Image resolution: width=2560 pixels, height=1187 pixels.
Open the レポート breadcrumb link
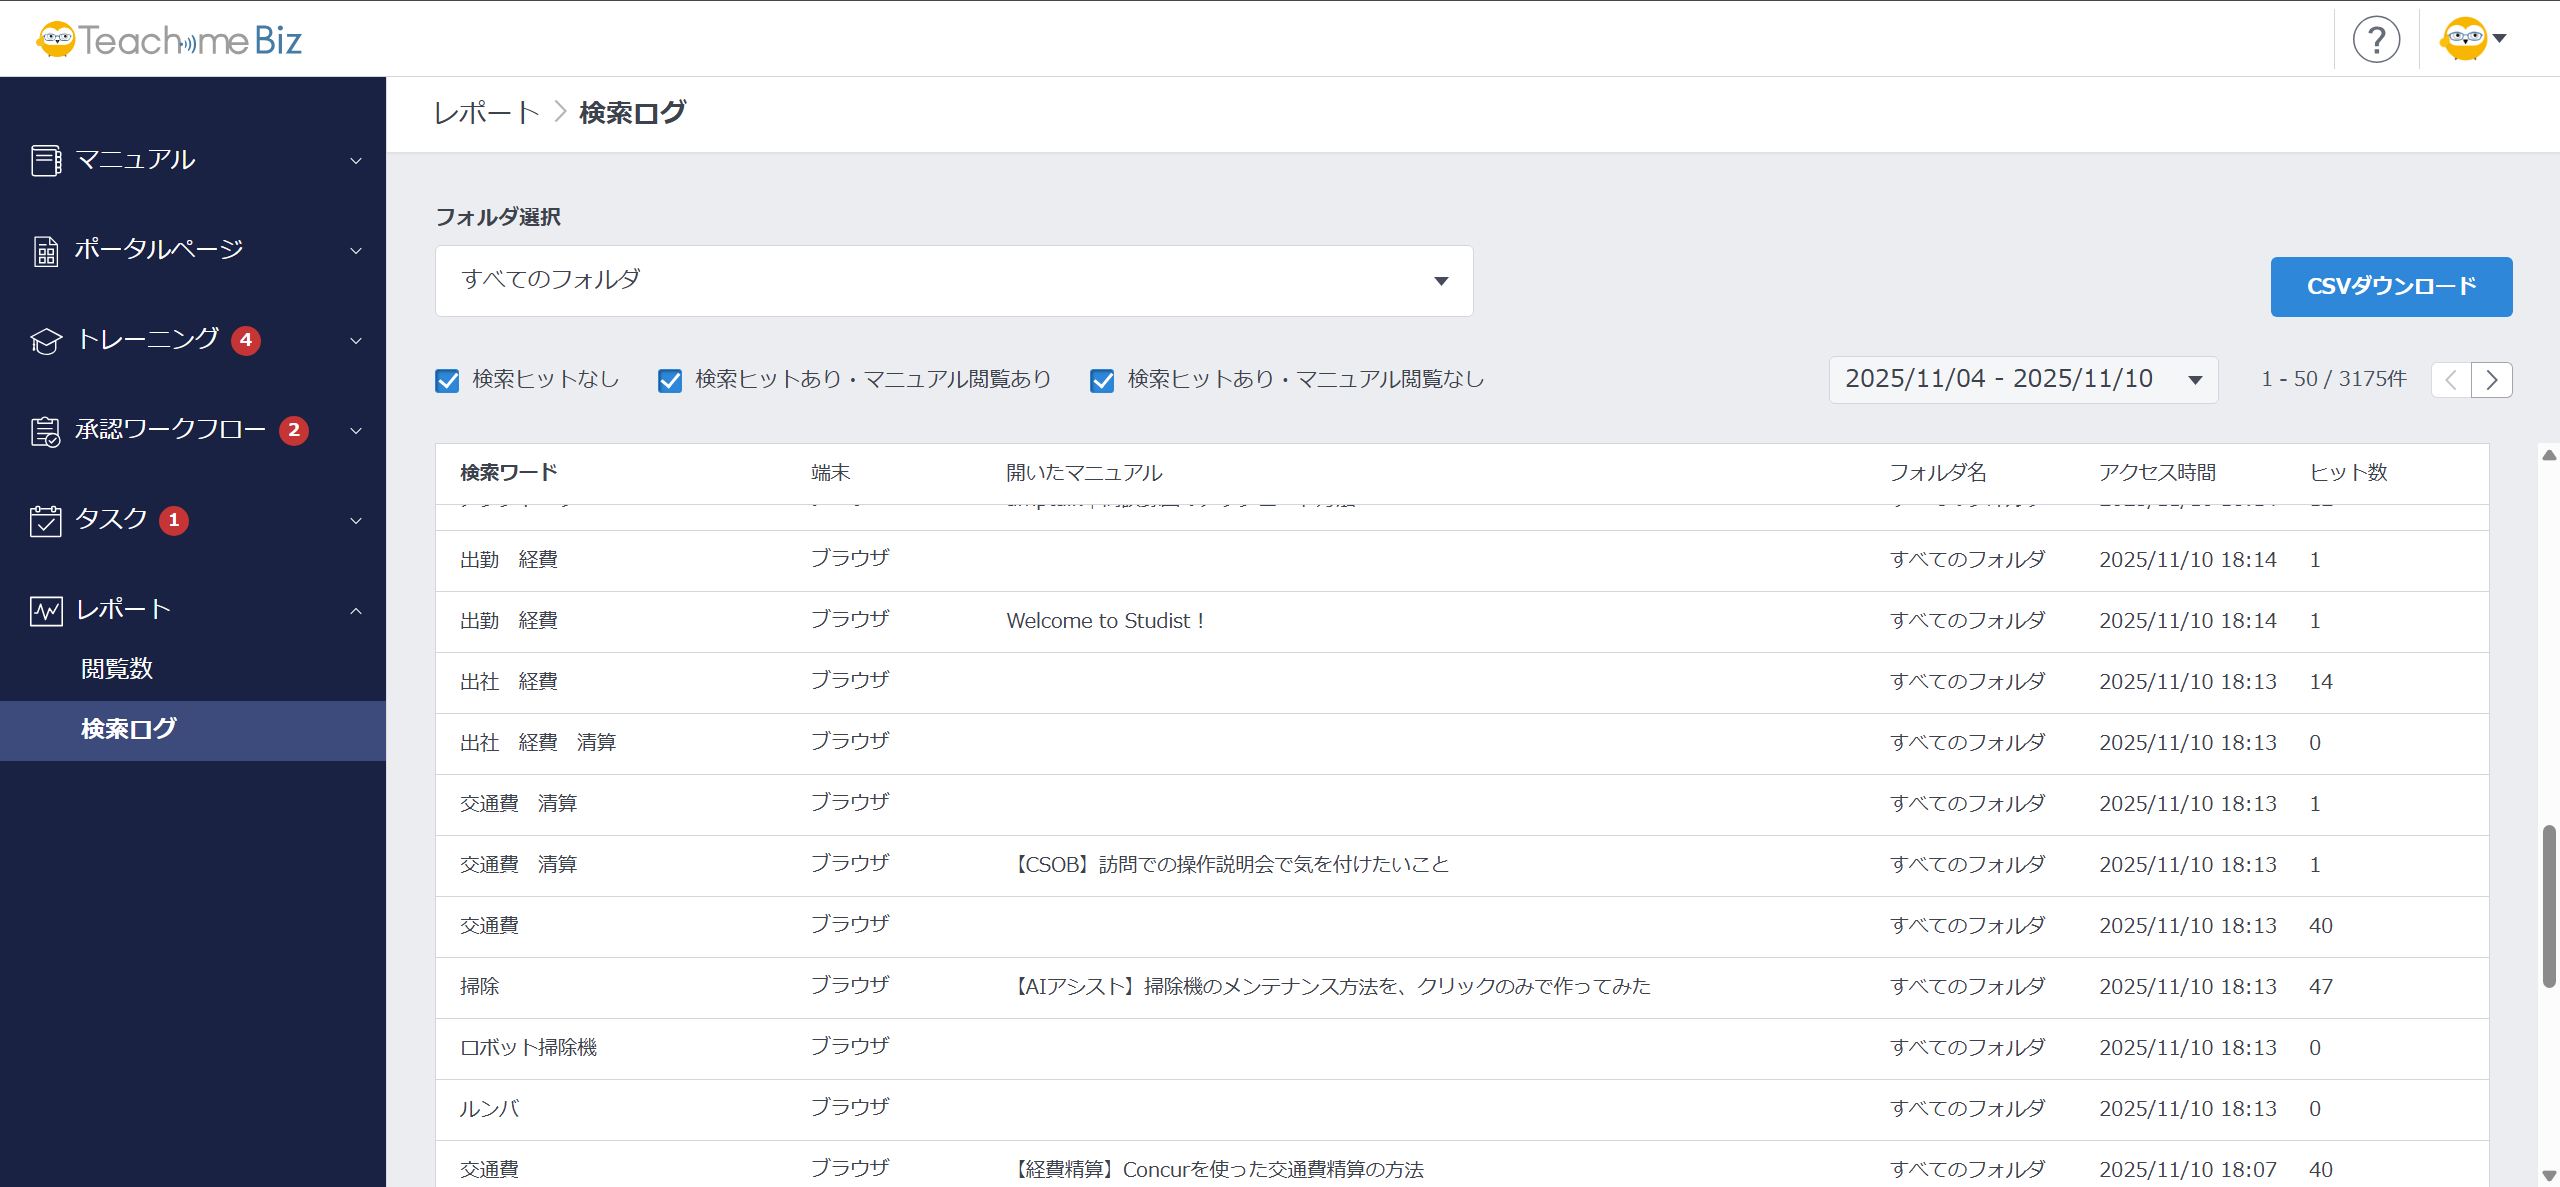coord(486,112)
